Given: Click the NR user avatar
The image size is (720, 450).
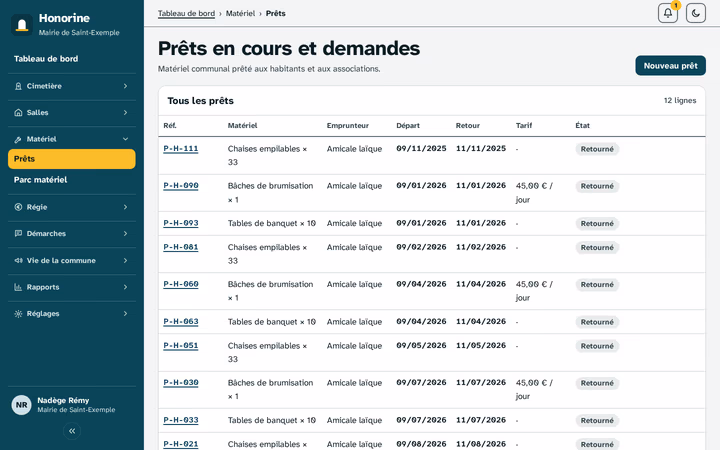Looking at the screenshot, I should [x=22, y=405].
